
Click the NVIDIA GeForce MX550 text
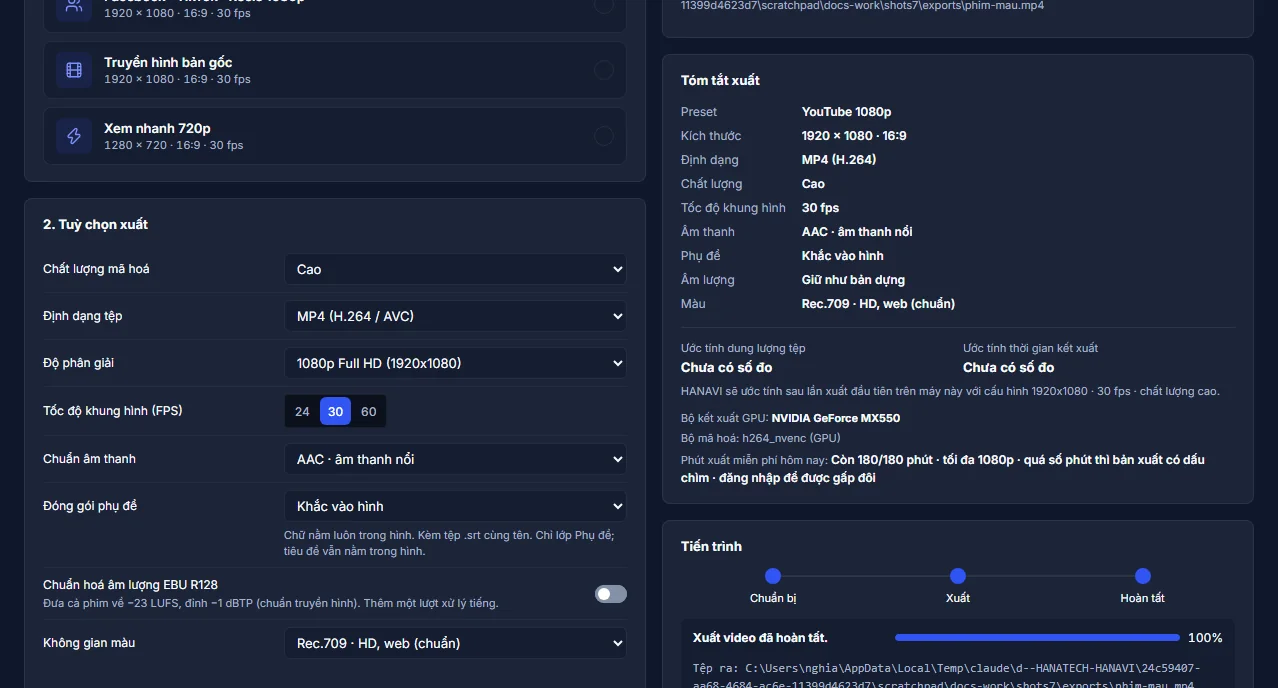[836, 418]
